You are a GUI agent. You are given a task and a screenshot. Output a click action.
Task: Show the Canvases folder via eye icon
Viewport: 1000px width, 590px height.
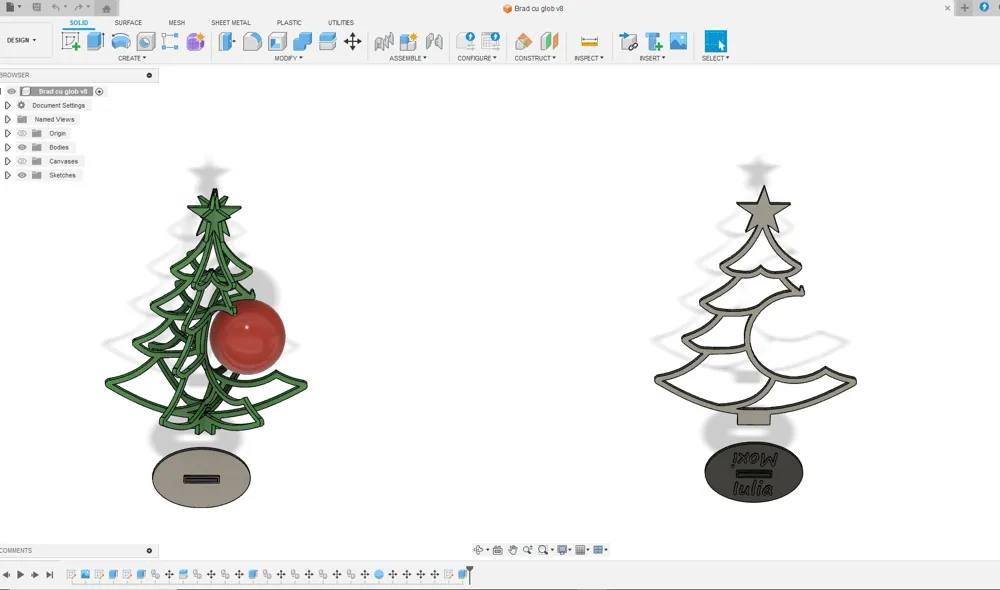(x=22, y=161)
